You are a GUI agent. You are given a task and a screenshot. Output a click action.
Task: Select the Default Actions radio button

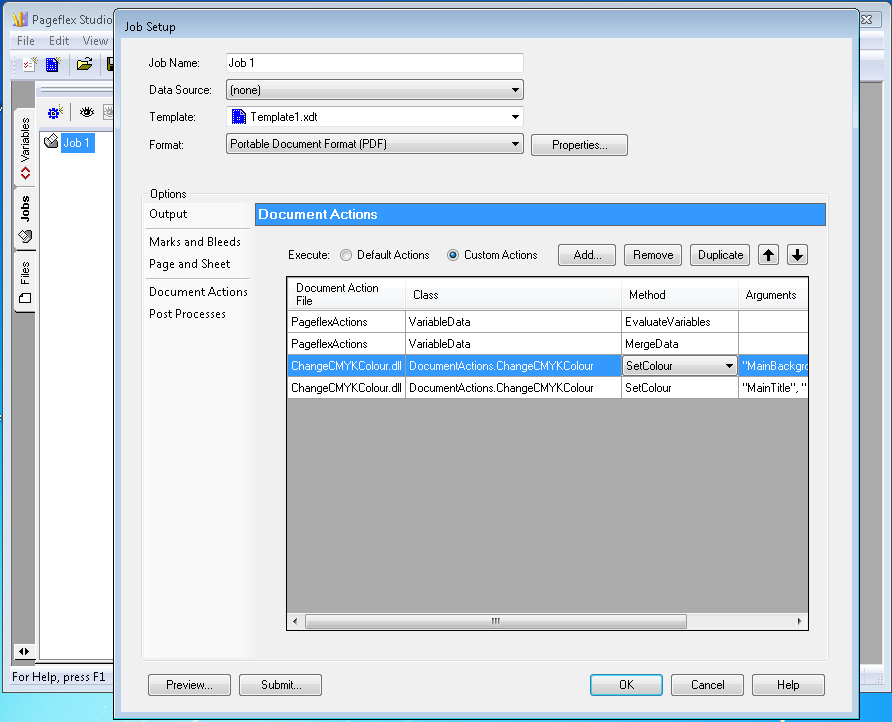pyautogui.click(x=346, y=255)
